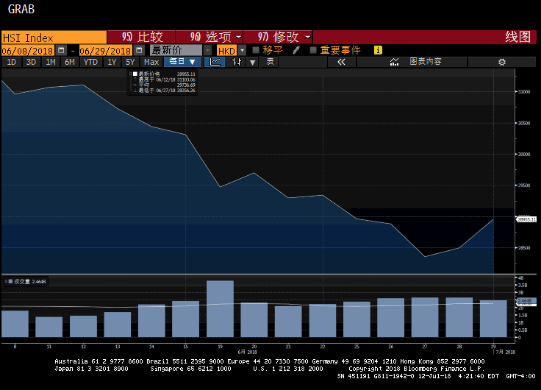Click the white 最新价格 legend swatch
This screenshot has height=390, width=541.
(135, 74)
